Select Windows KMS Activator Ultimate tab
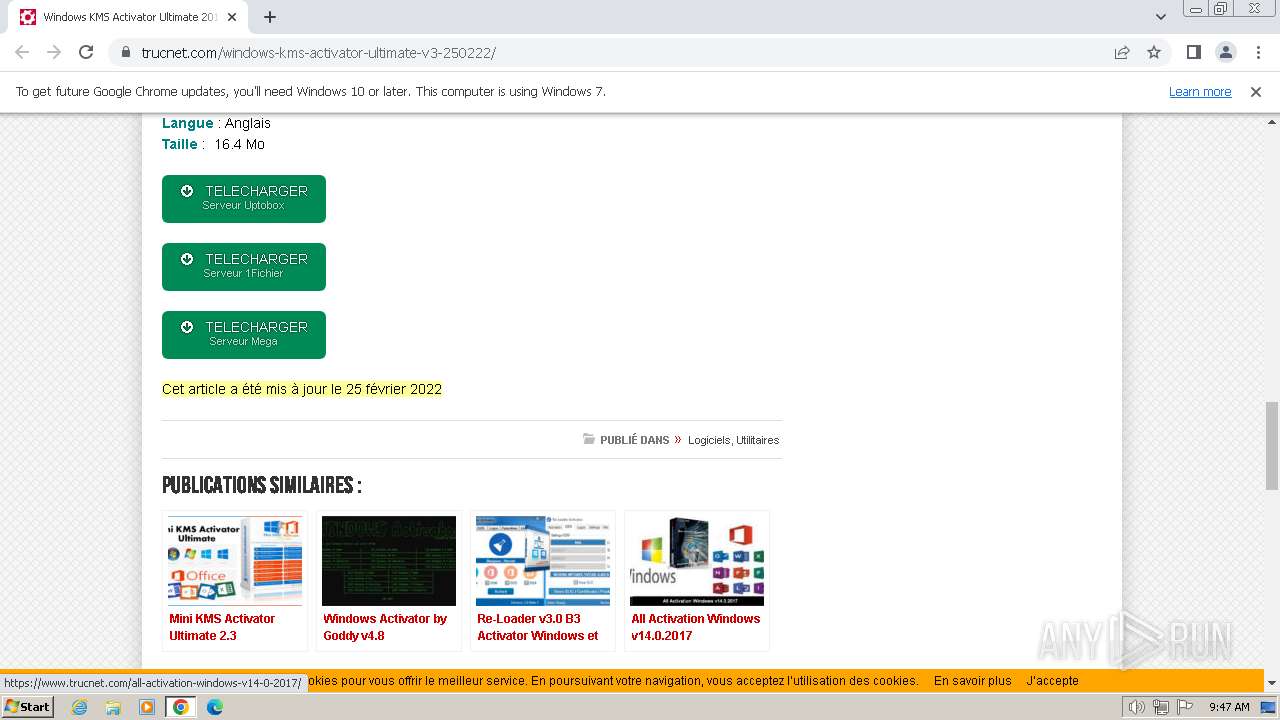The width and height of the screenshot is (1280, 720). click(129, 17)
